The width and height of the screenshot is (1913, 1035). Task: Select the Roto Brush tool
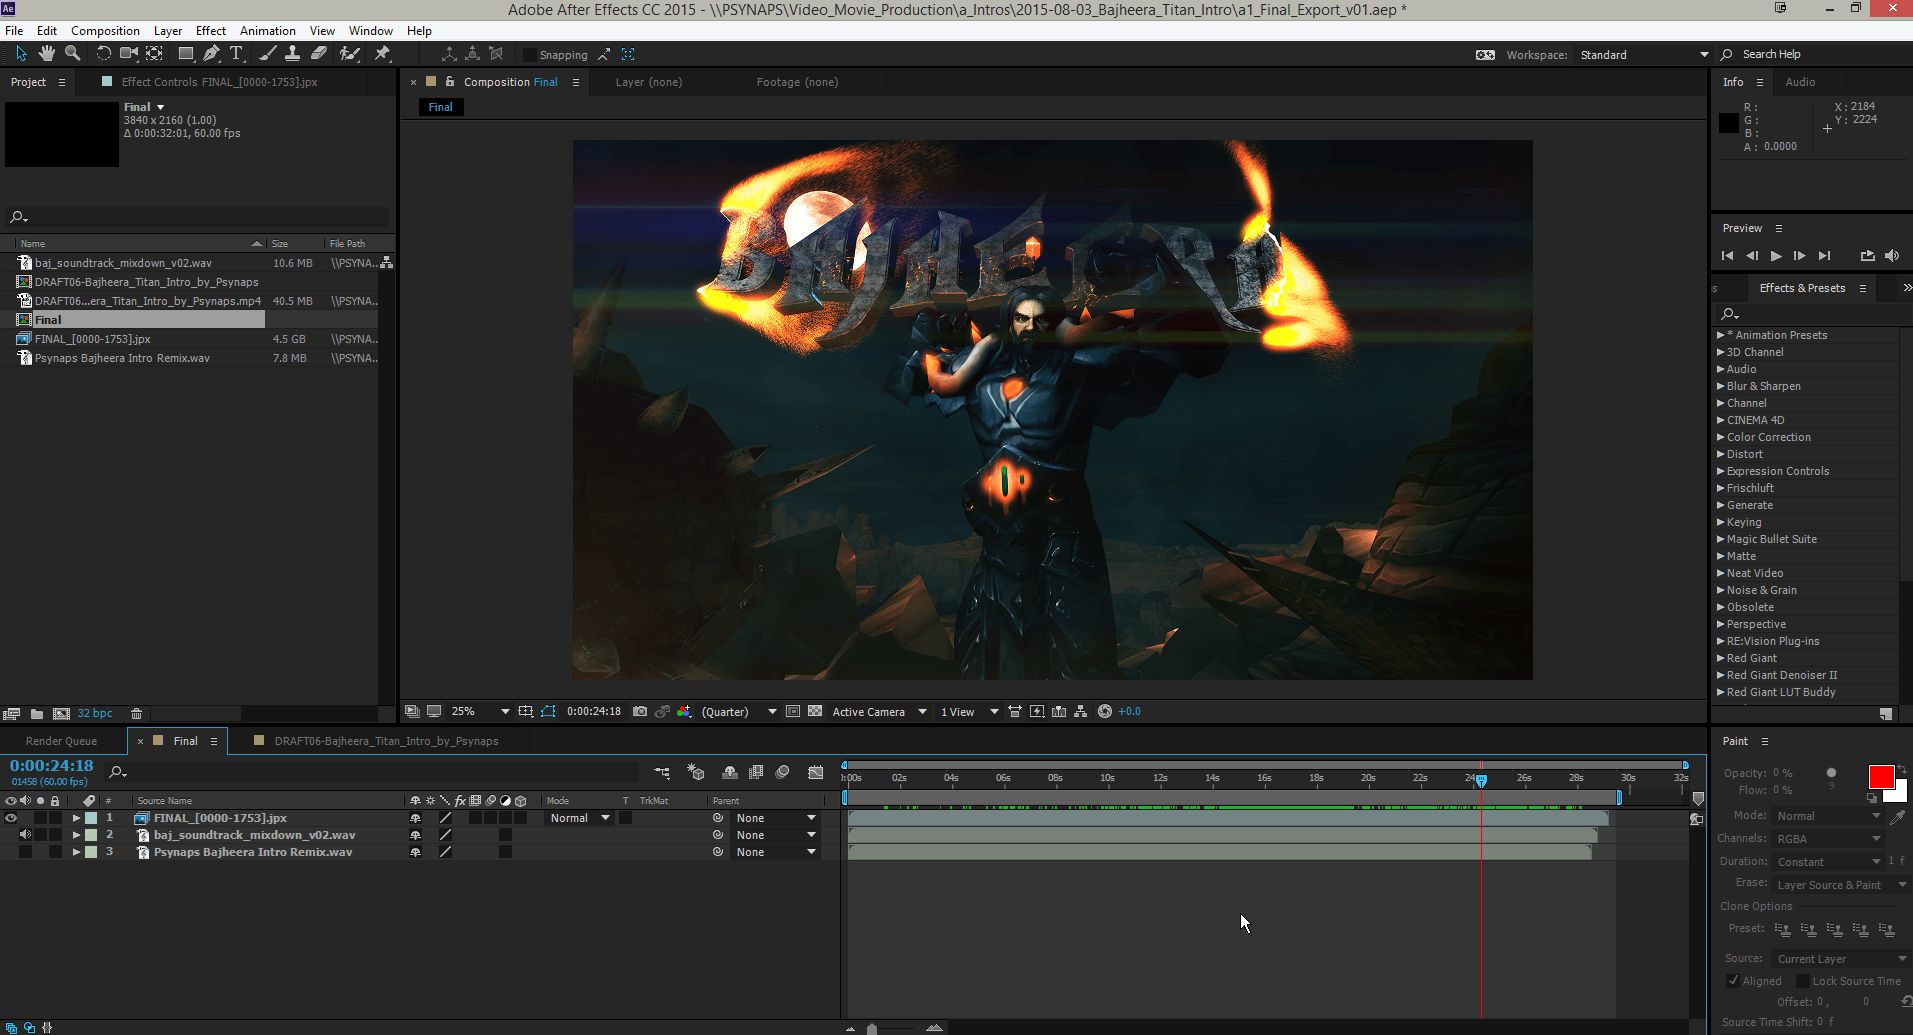pos(349,54)
